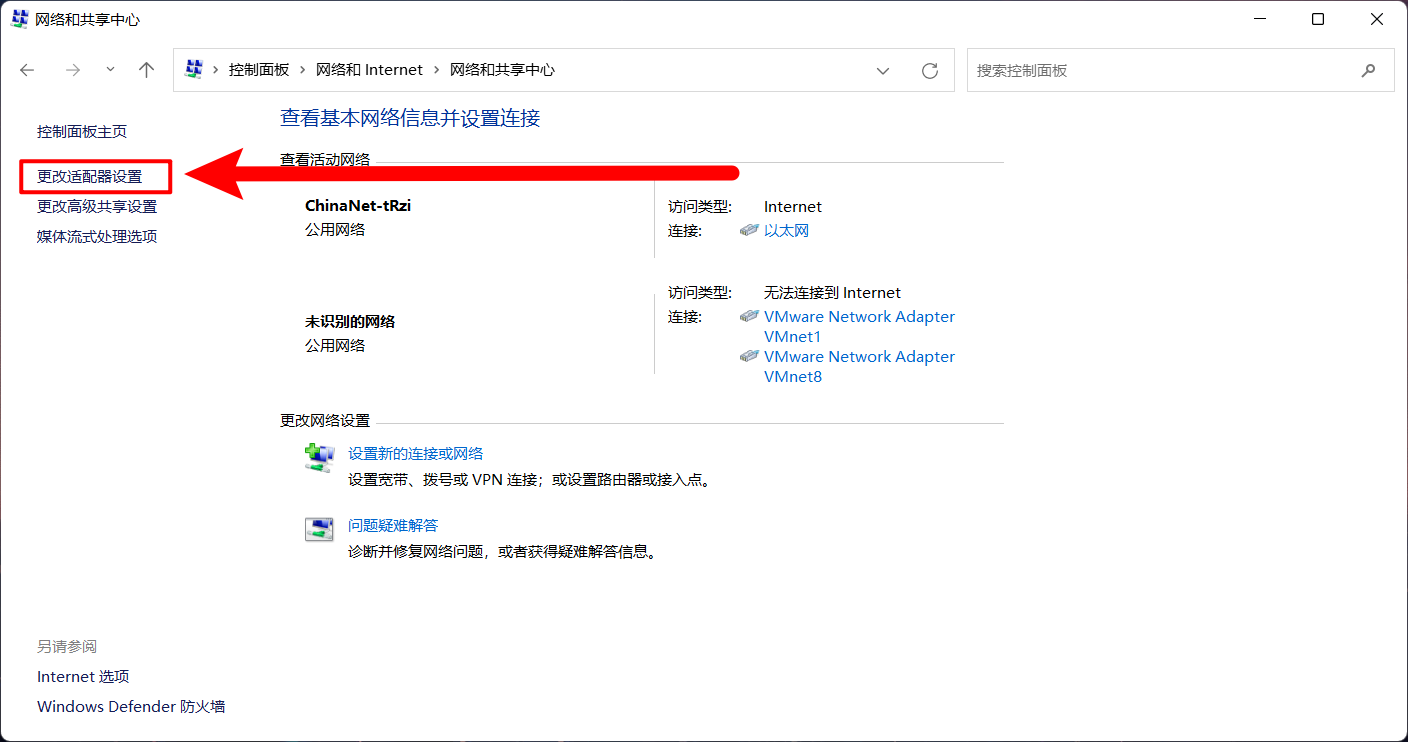Screen dimensions: 1408x742
Task: Click the window title bar network icon
Action: coord(20,19)
